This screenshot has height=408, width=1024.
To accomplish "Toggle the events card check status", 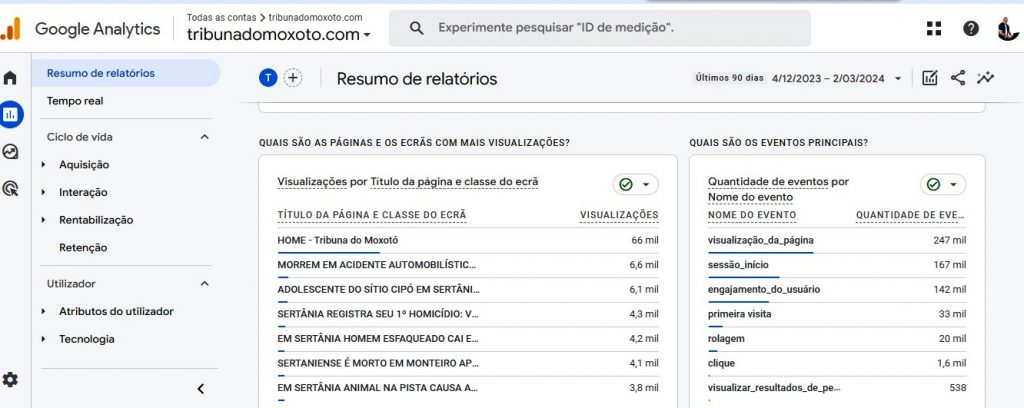I will click(943, 184).
